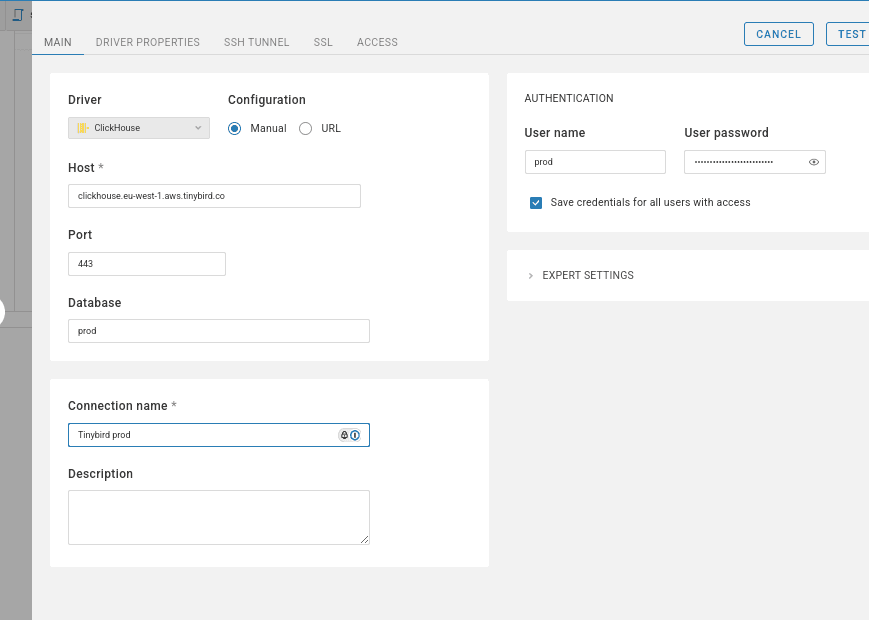Viewport: 869px width, 620px height.
Task: Click inside the Description text area
Action: (x=218, y=517)
